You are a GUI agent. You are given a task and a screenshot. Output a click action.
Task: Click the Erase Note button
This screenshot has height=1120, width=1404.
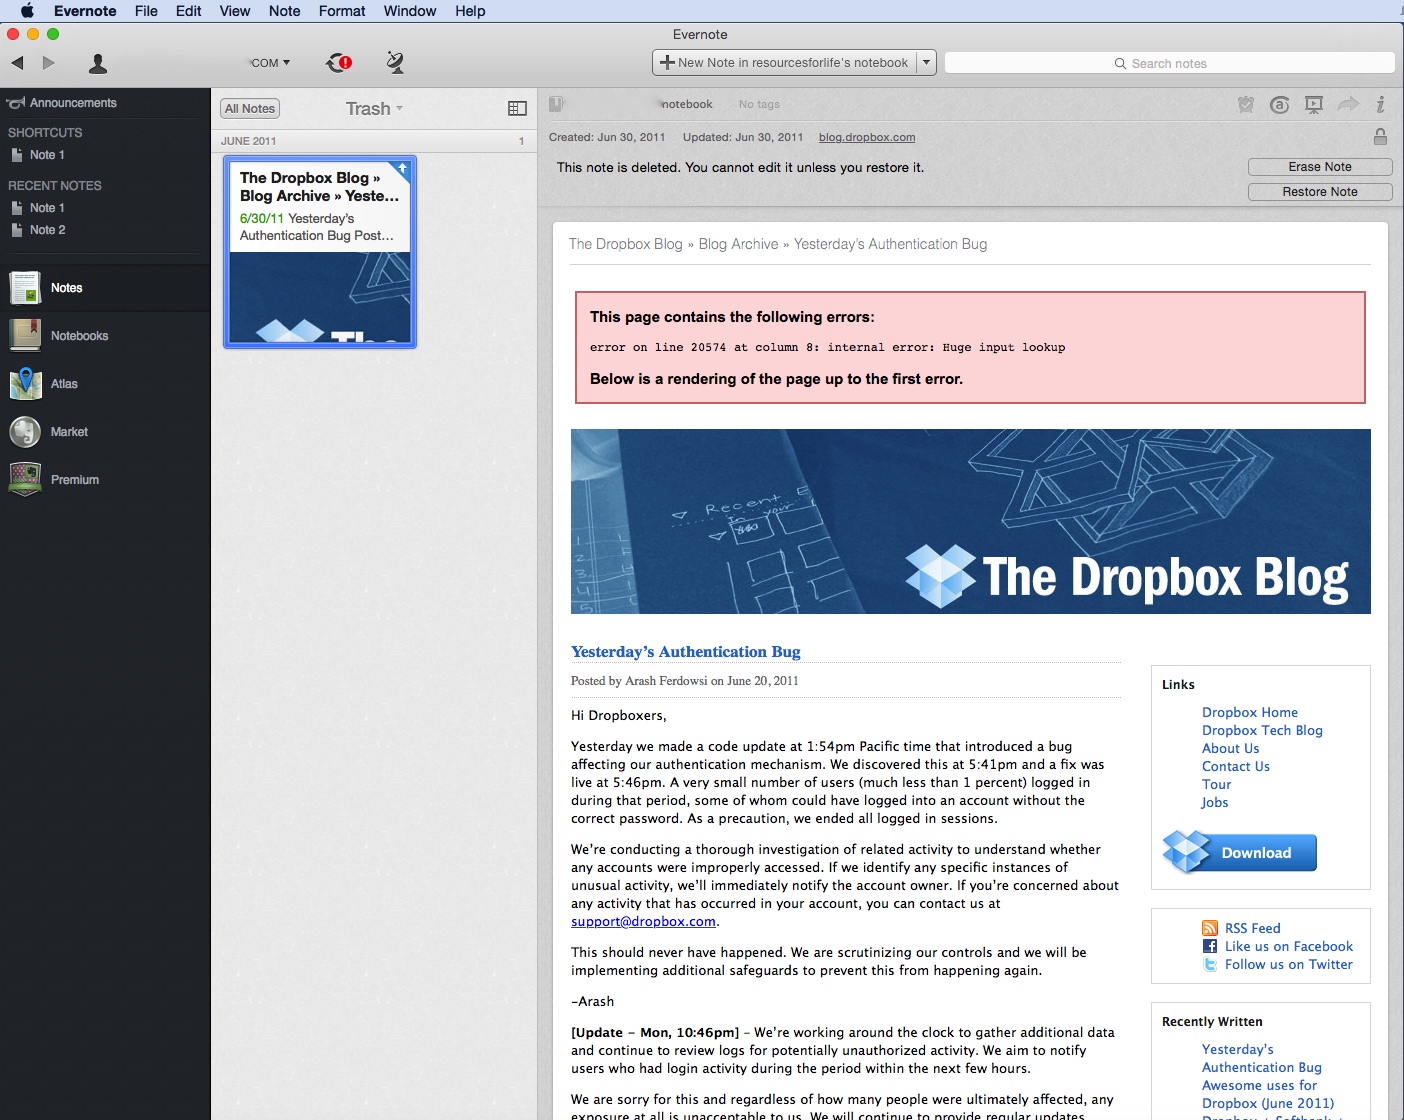coord(1319,167)
